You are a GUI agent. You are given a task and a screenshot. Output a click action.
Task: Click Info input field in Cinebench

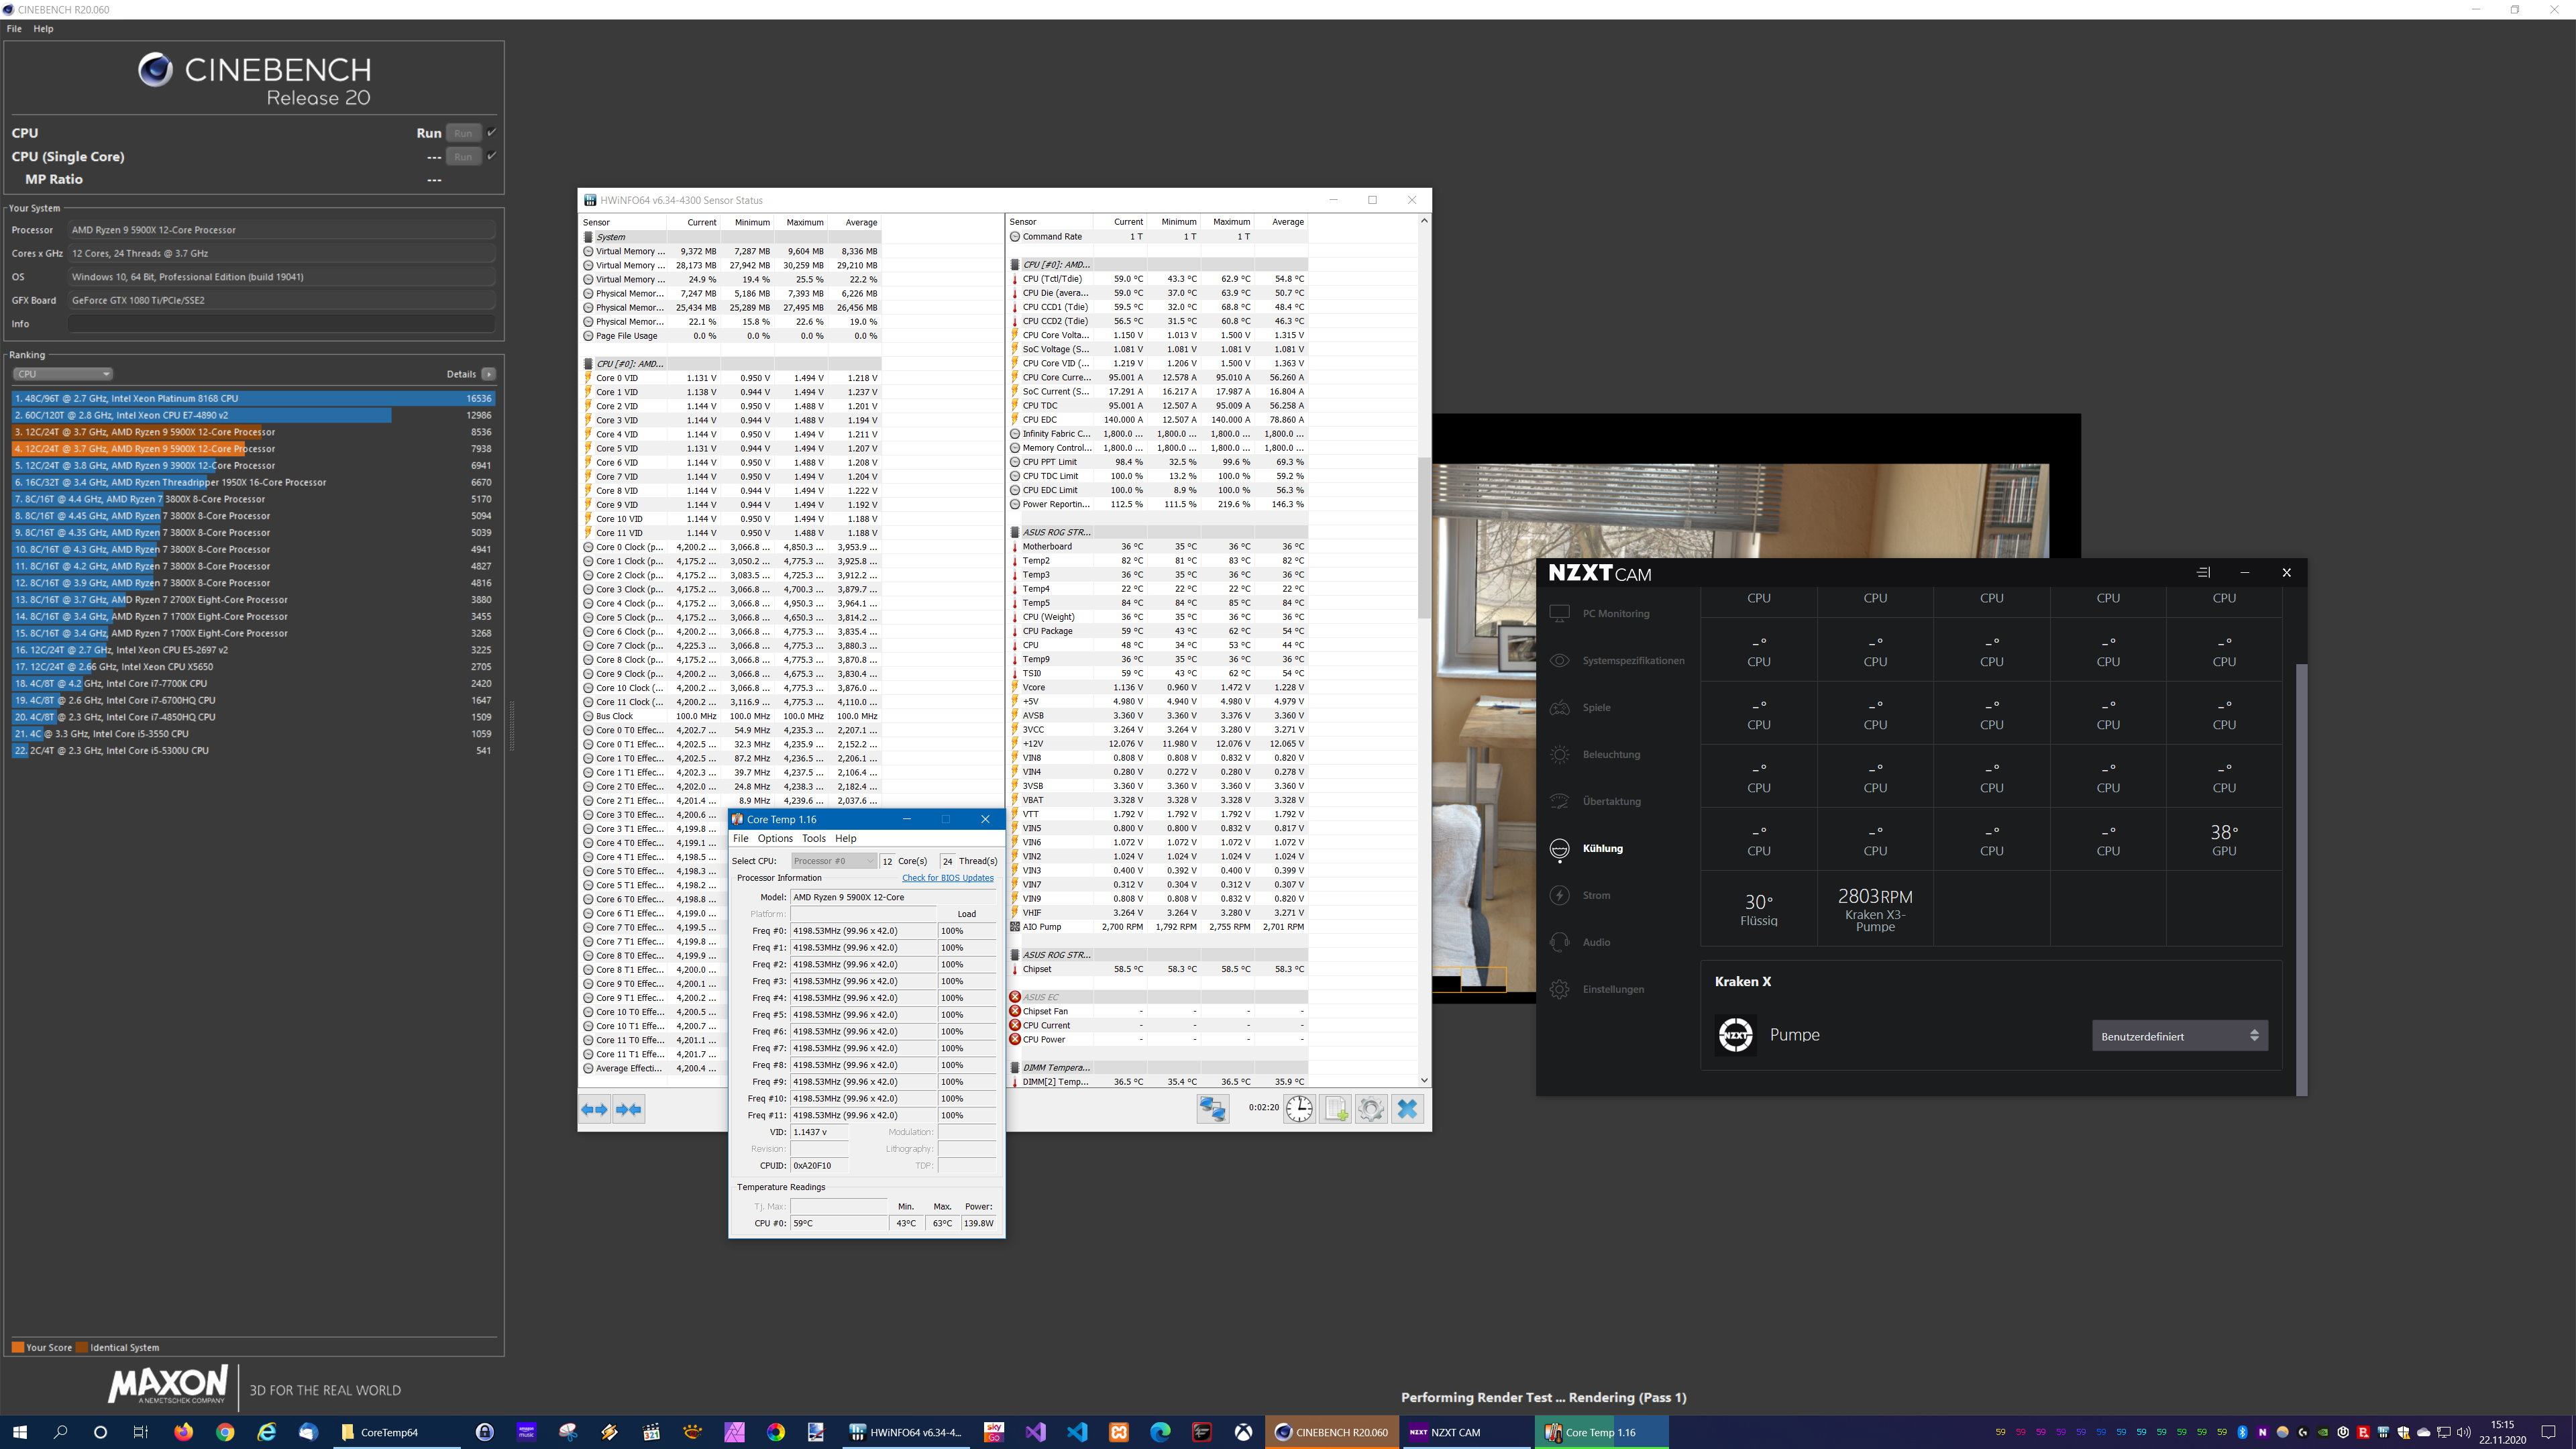281,324
